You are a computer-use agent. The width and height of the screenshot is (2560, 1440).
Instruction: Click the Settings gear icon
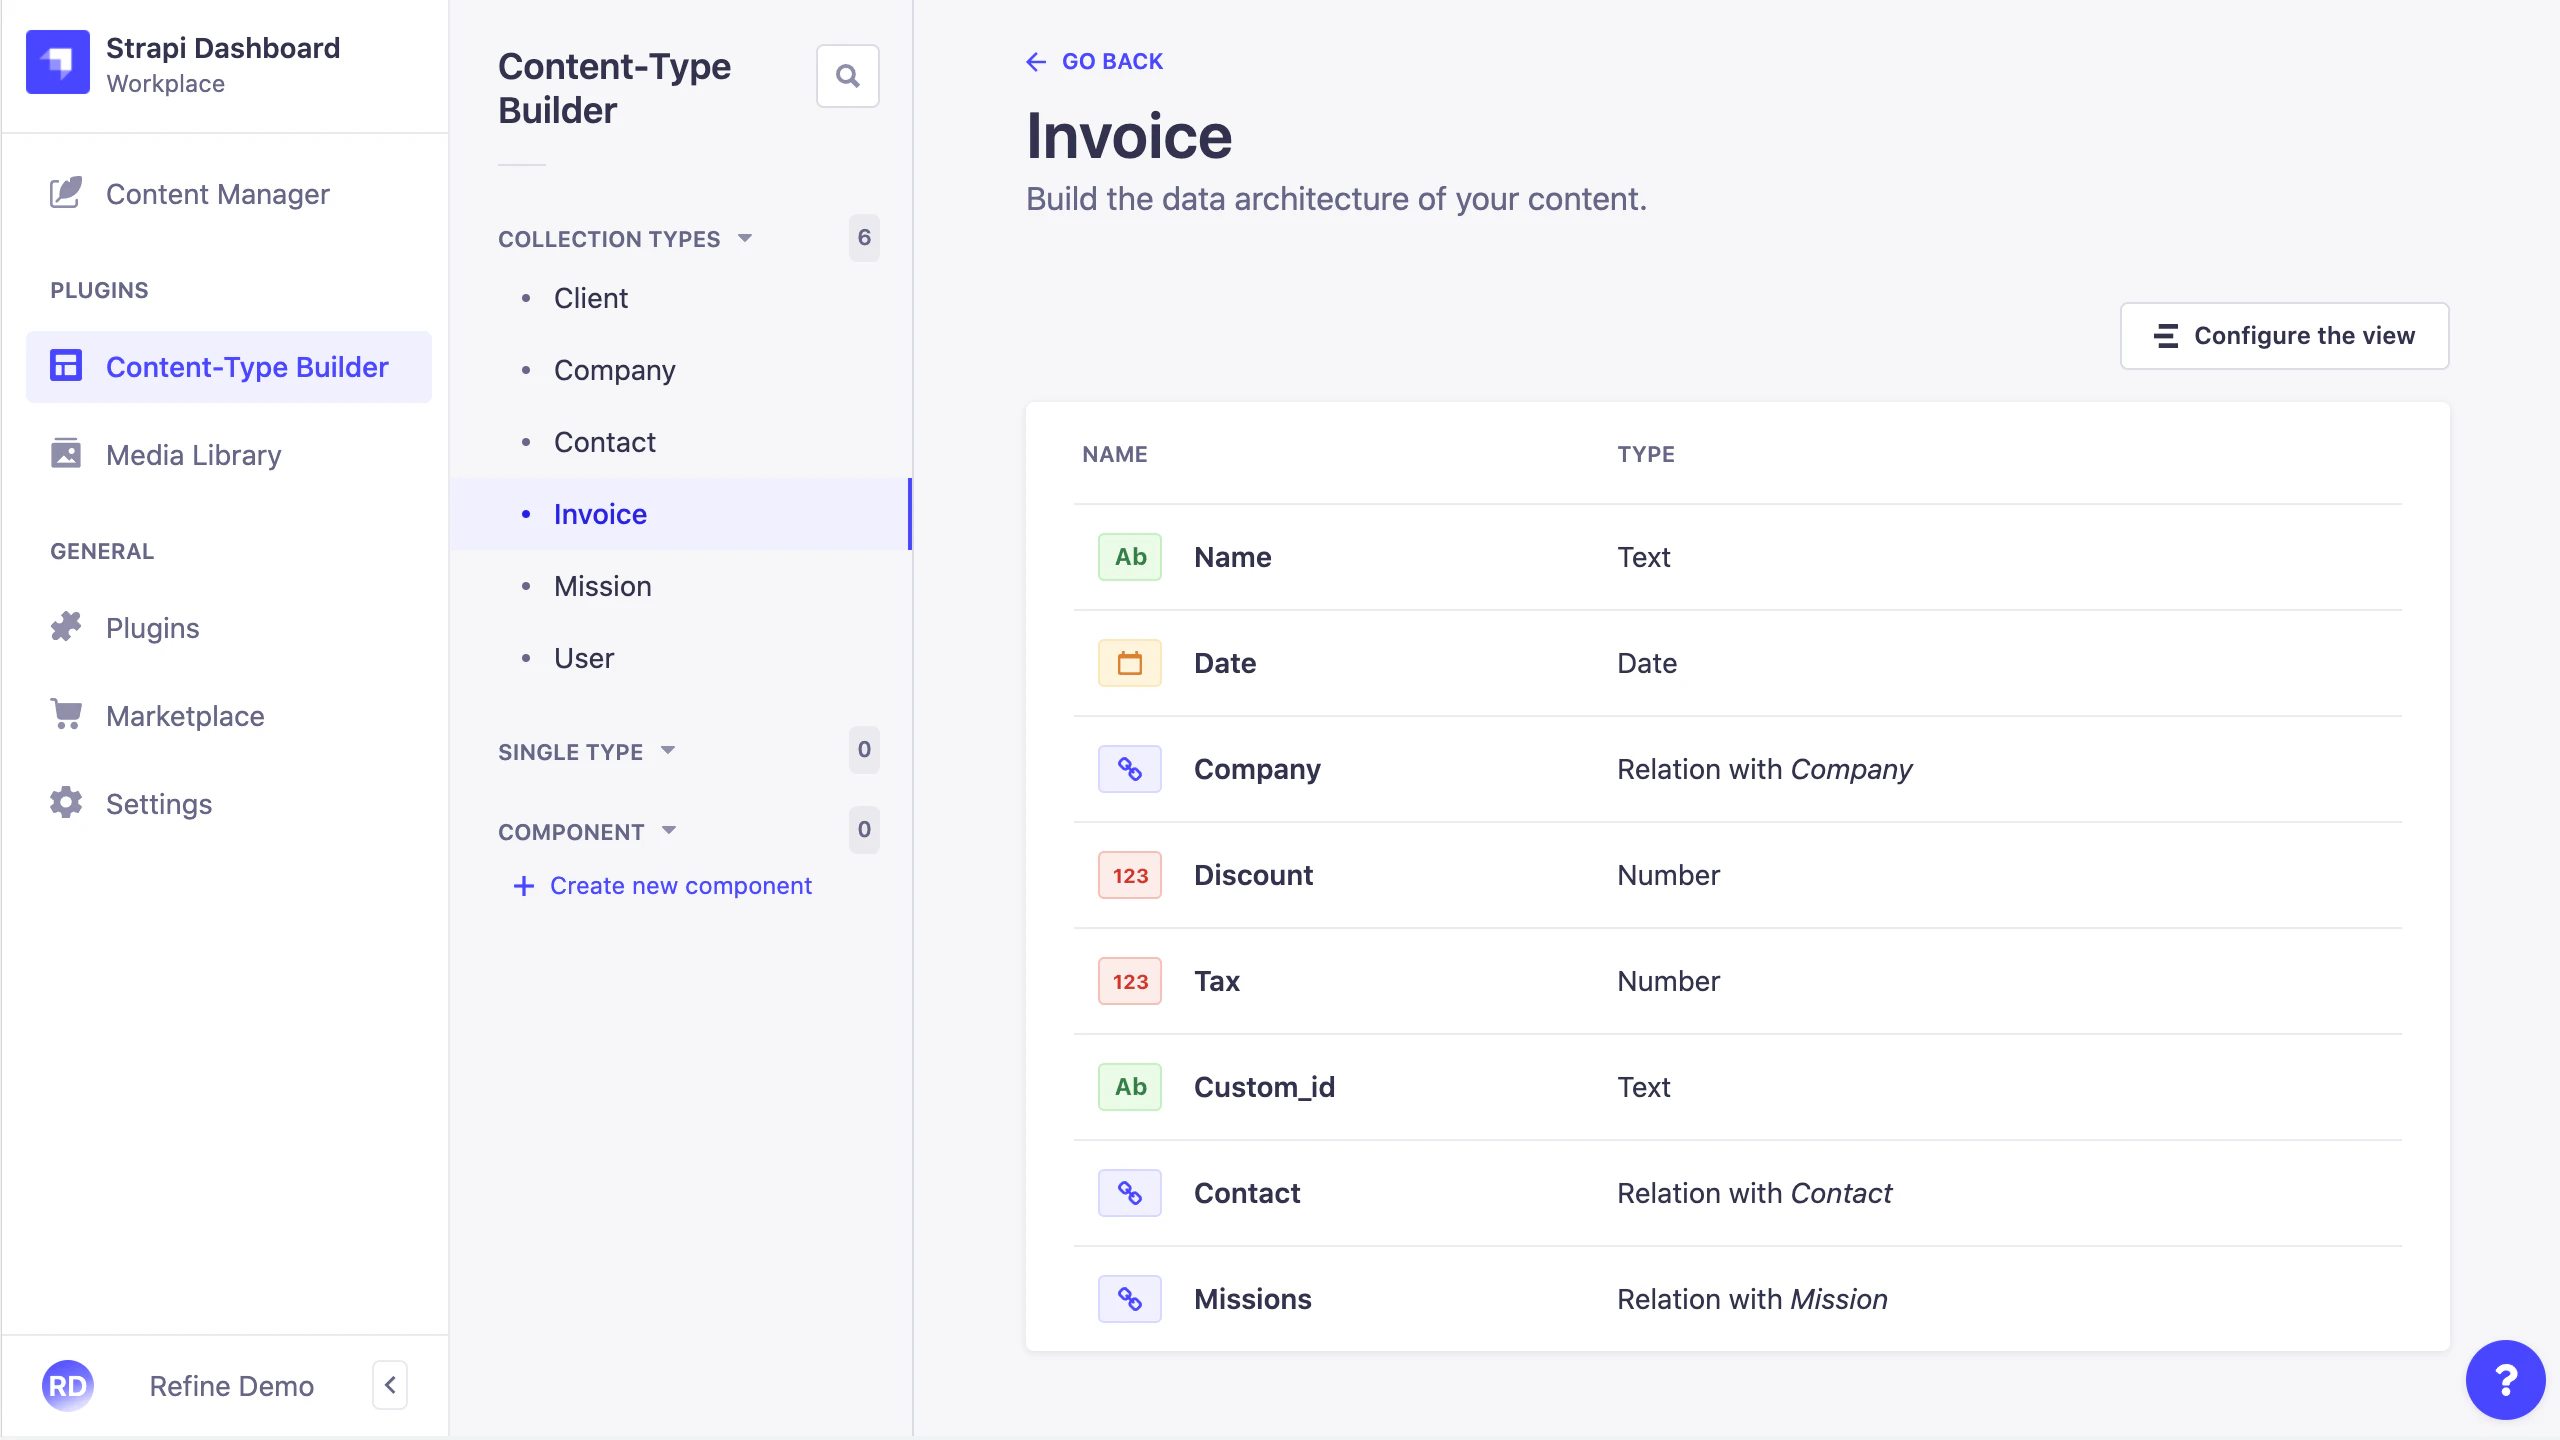point(64,803)
